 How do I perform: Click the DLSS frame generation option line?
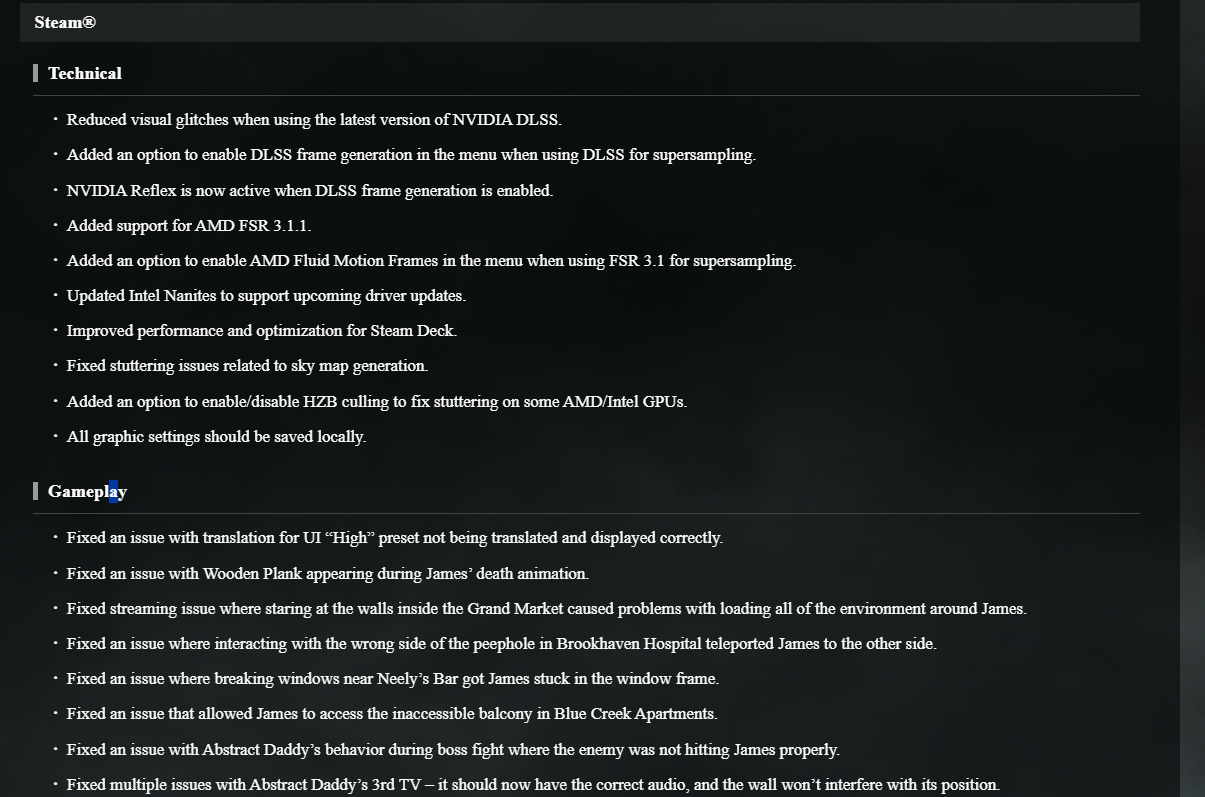click(x=411, y=155)
